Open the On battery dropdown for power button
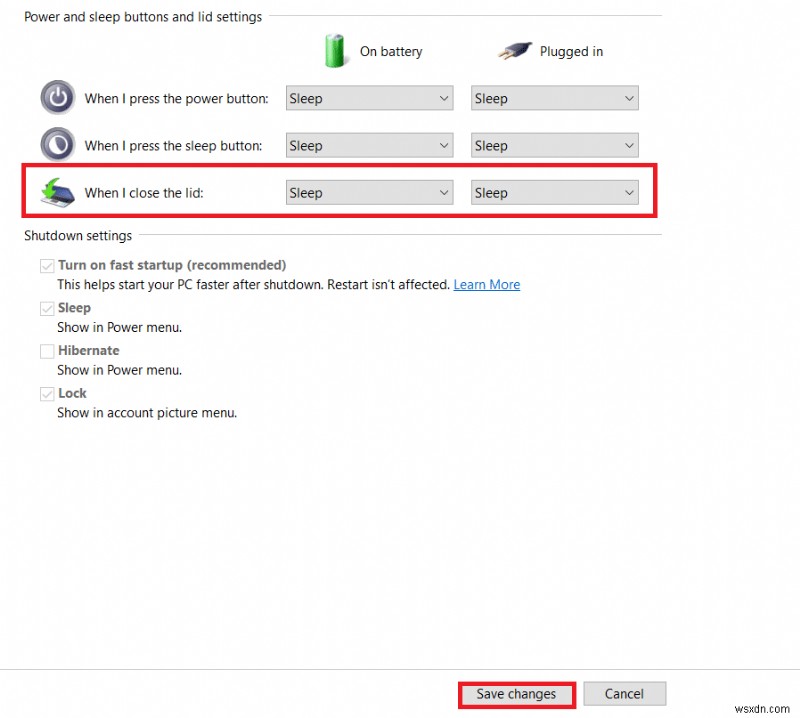 coord(368,97)
